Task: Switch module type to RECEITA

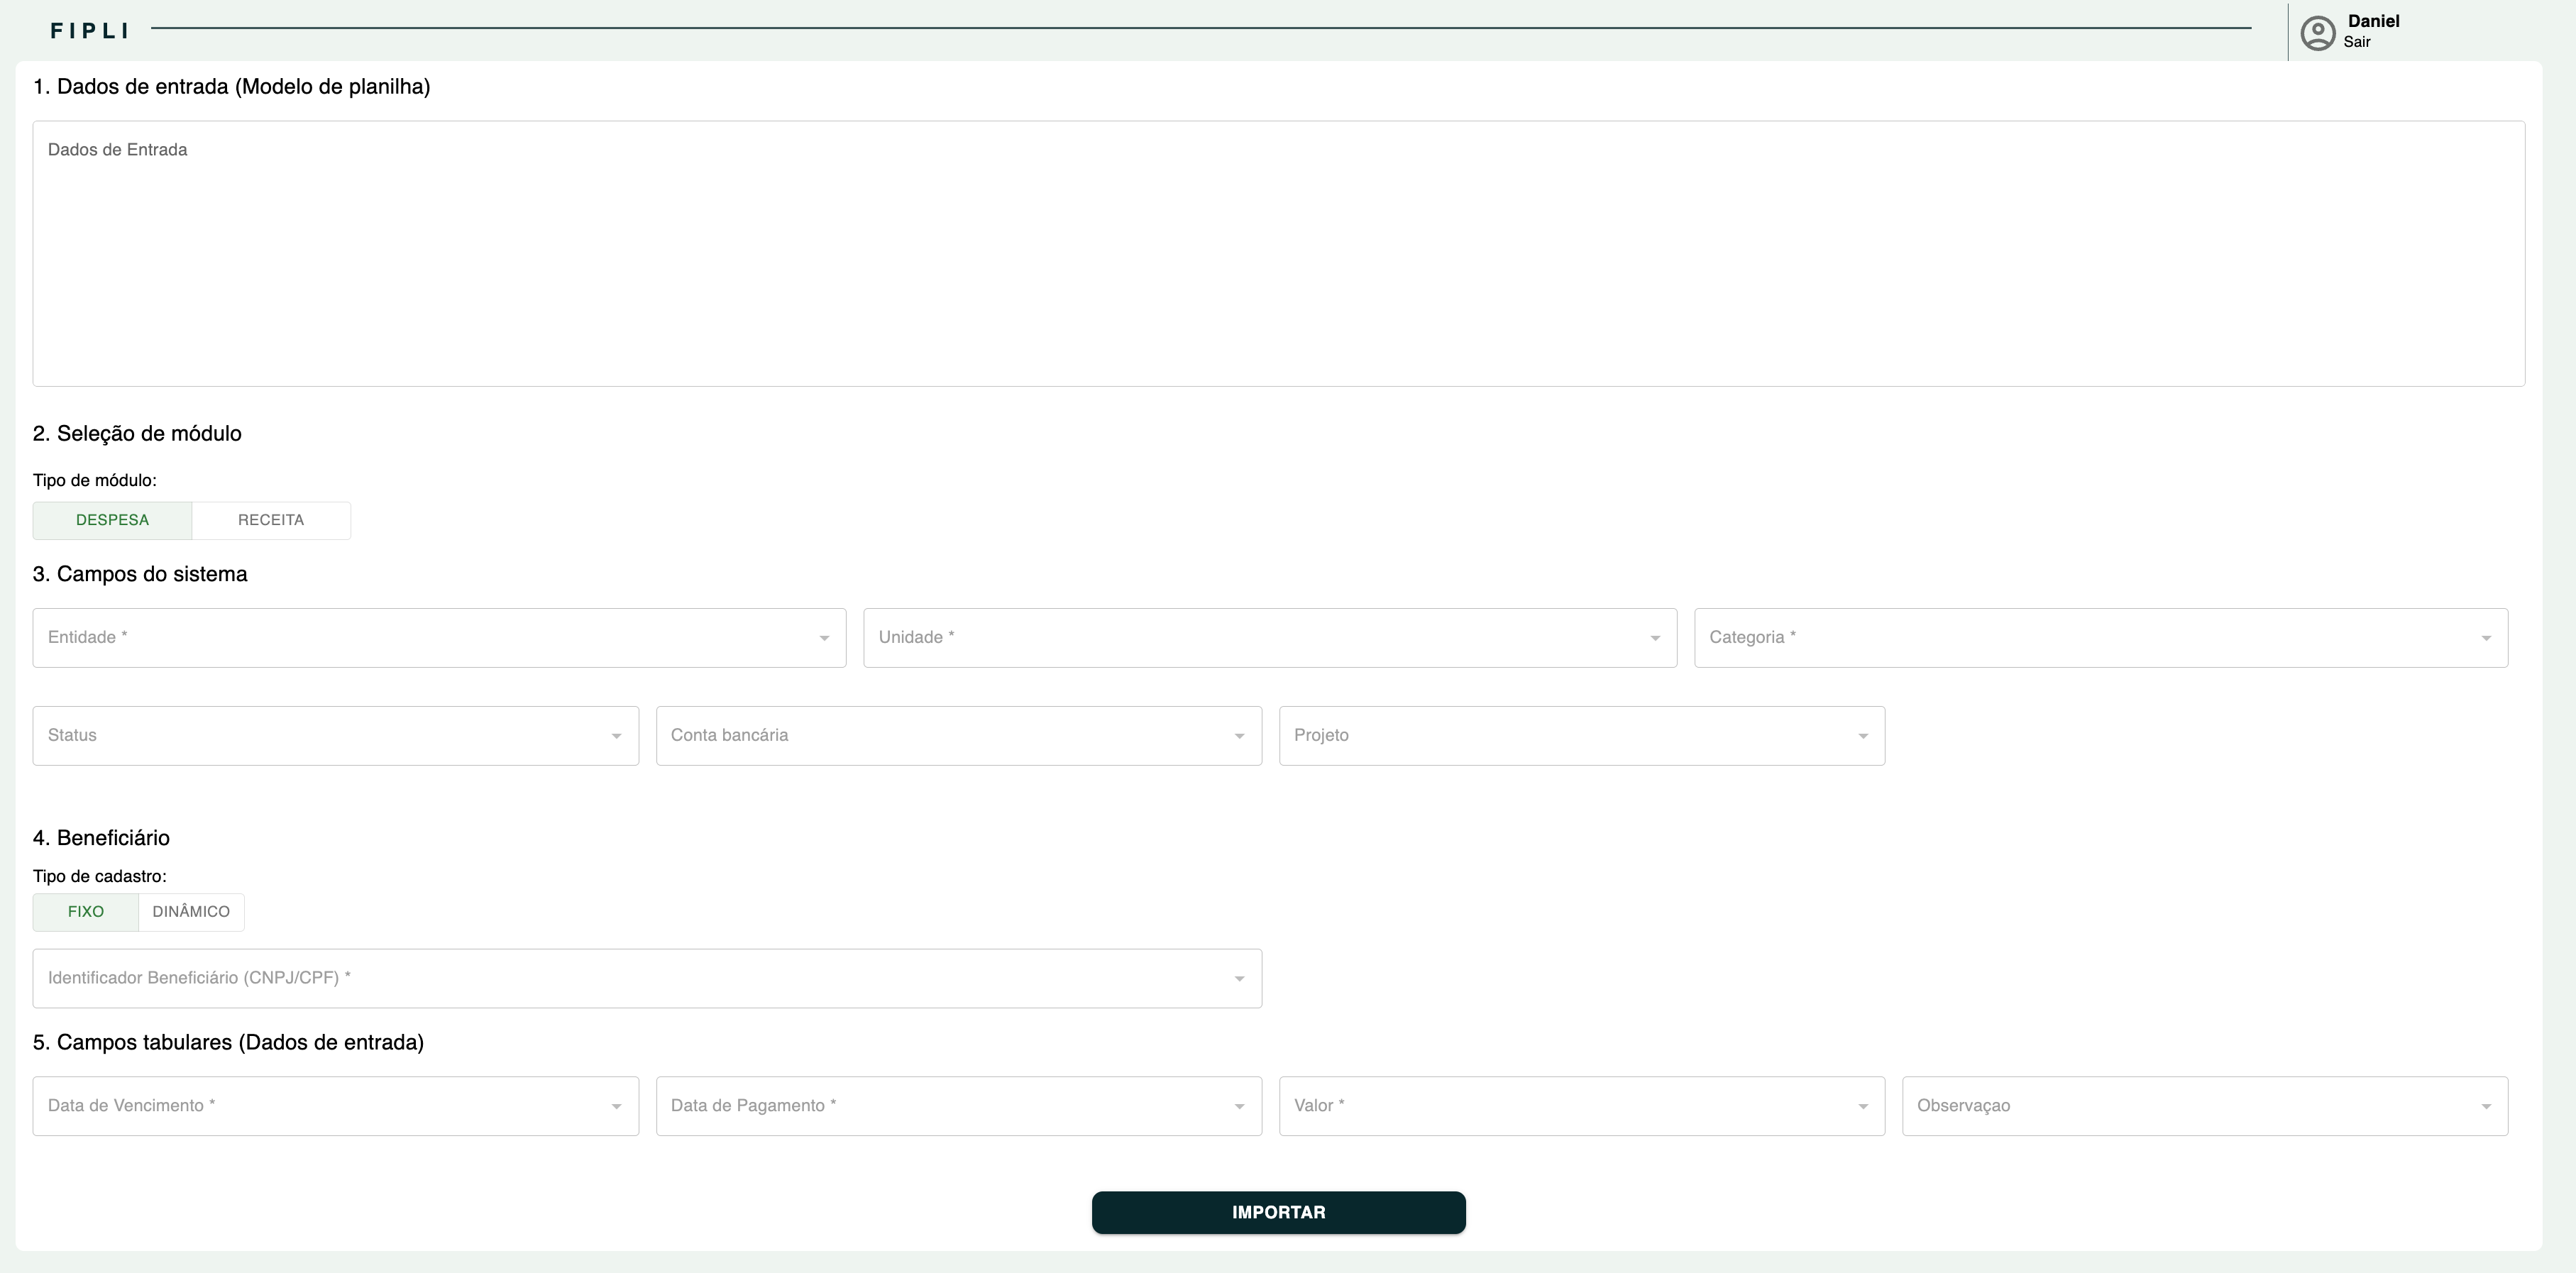Action: tap(271, 520)
